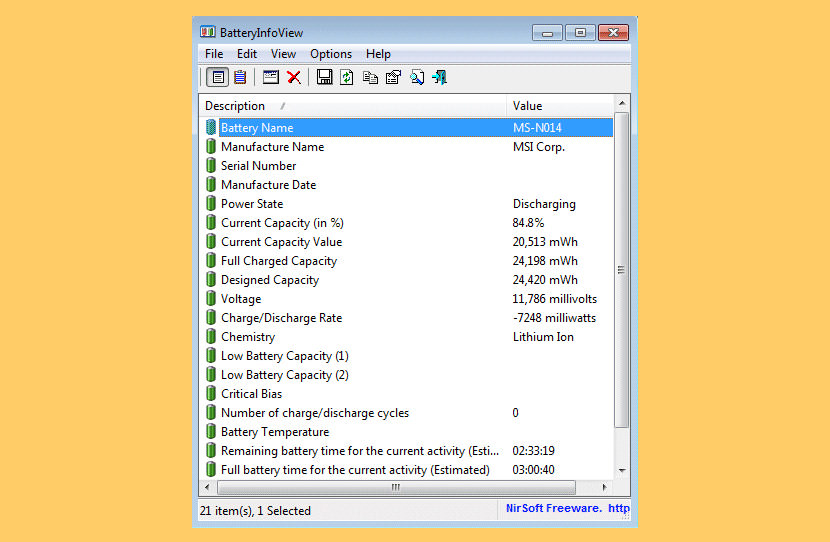Open the File menu
The height and width of the screenshot is (542, 830).
(214, 54)
